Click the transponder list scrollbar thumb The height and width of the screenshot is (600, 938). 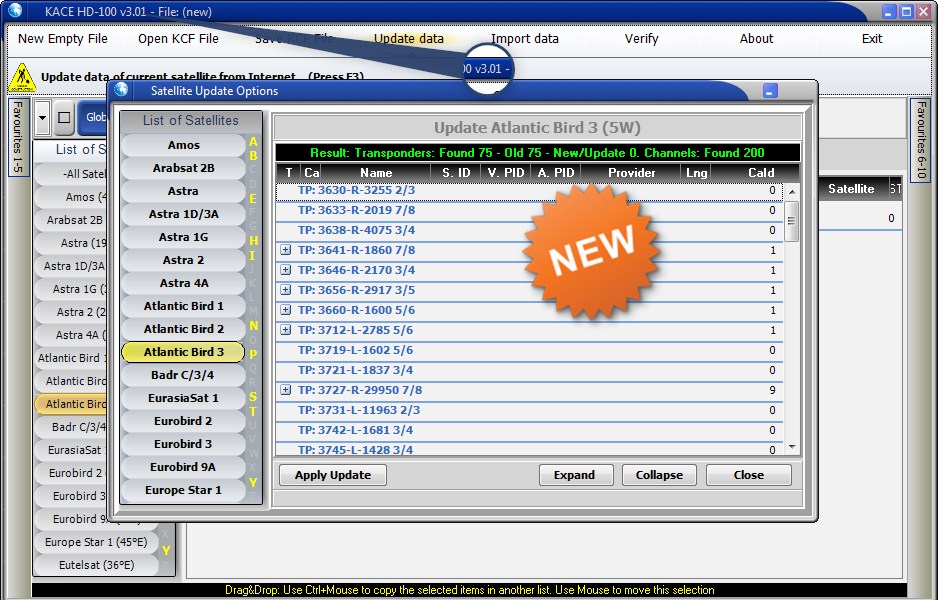(791, 221)
